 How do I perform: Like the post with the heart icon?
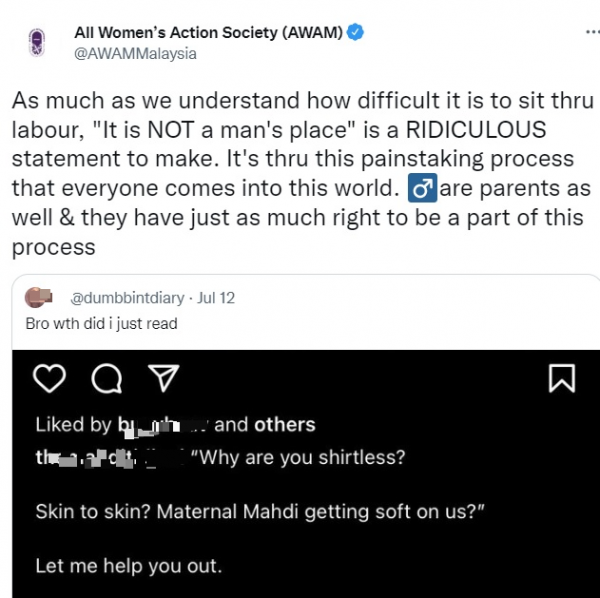click(x=49, y=377)
